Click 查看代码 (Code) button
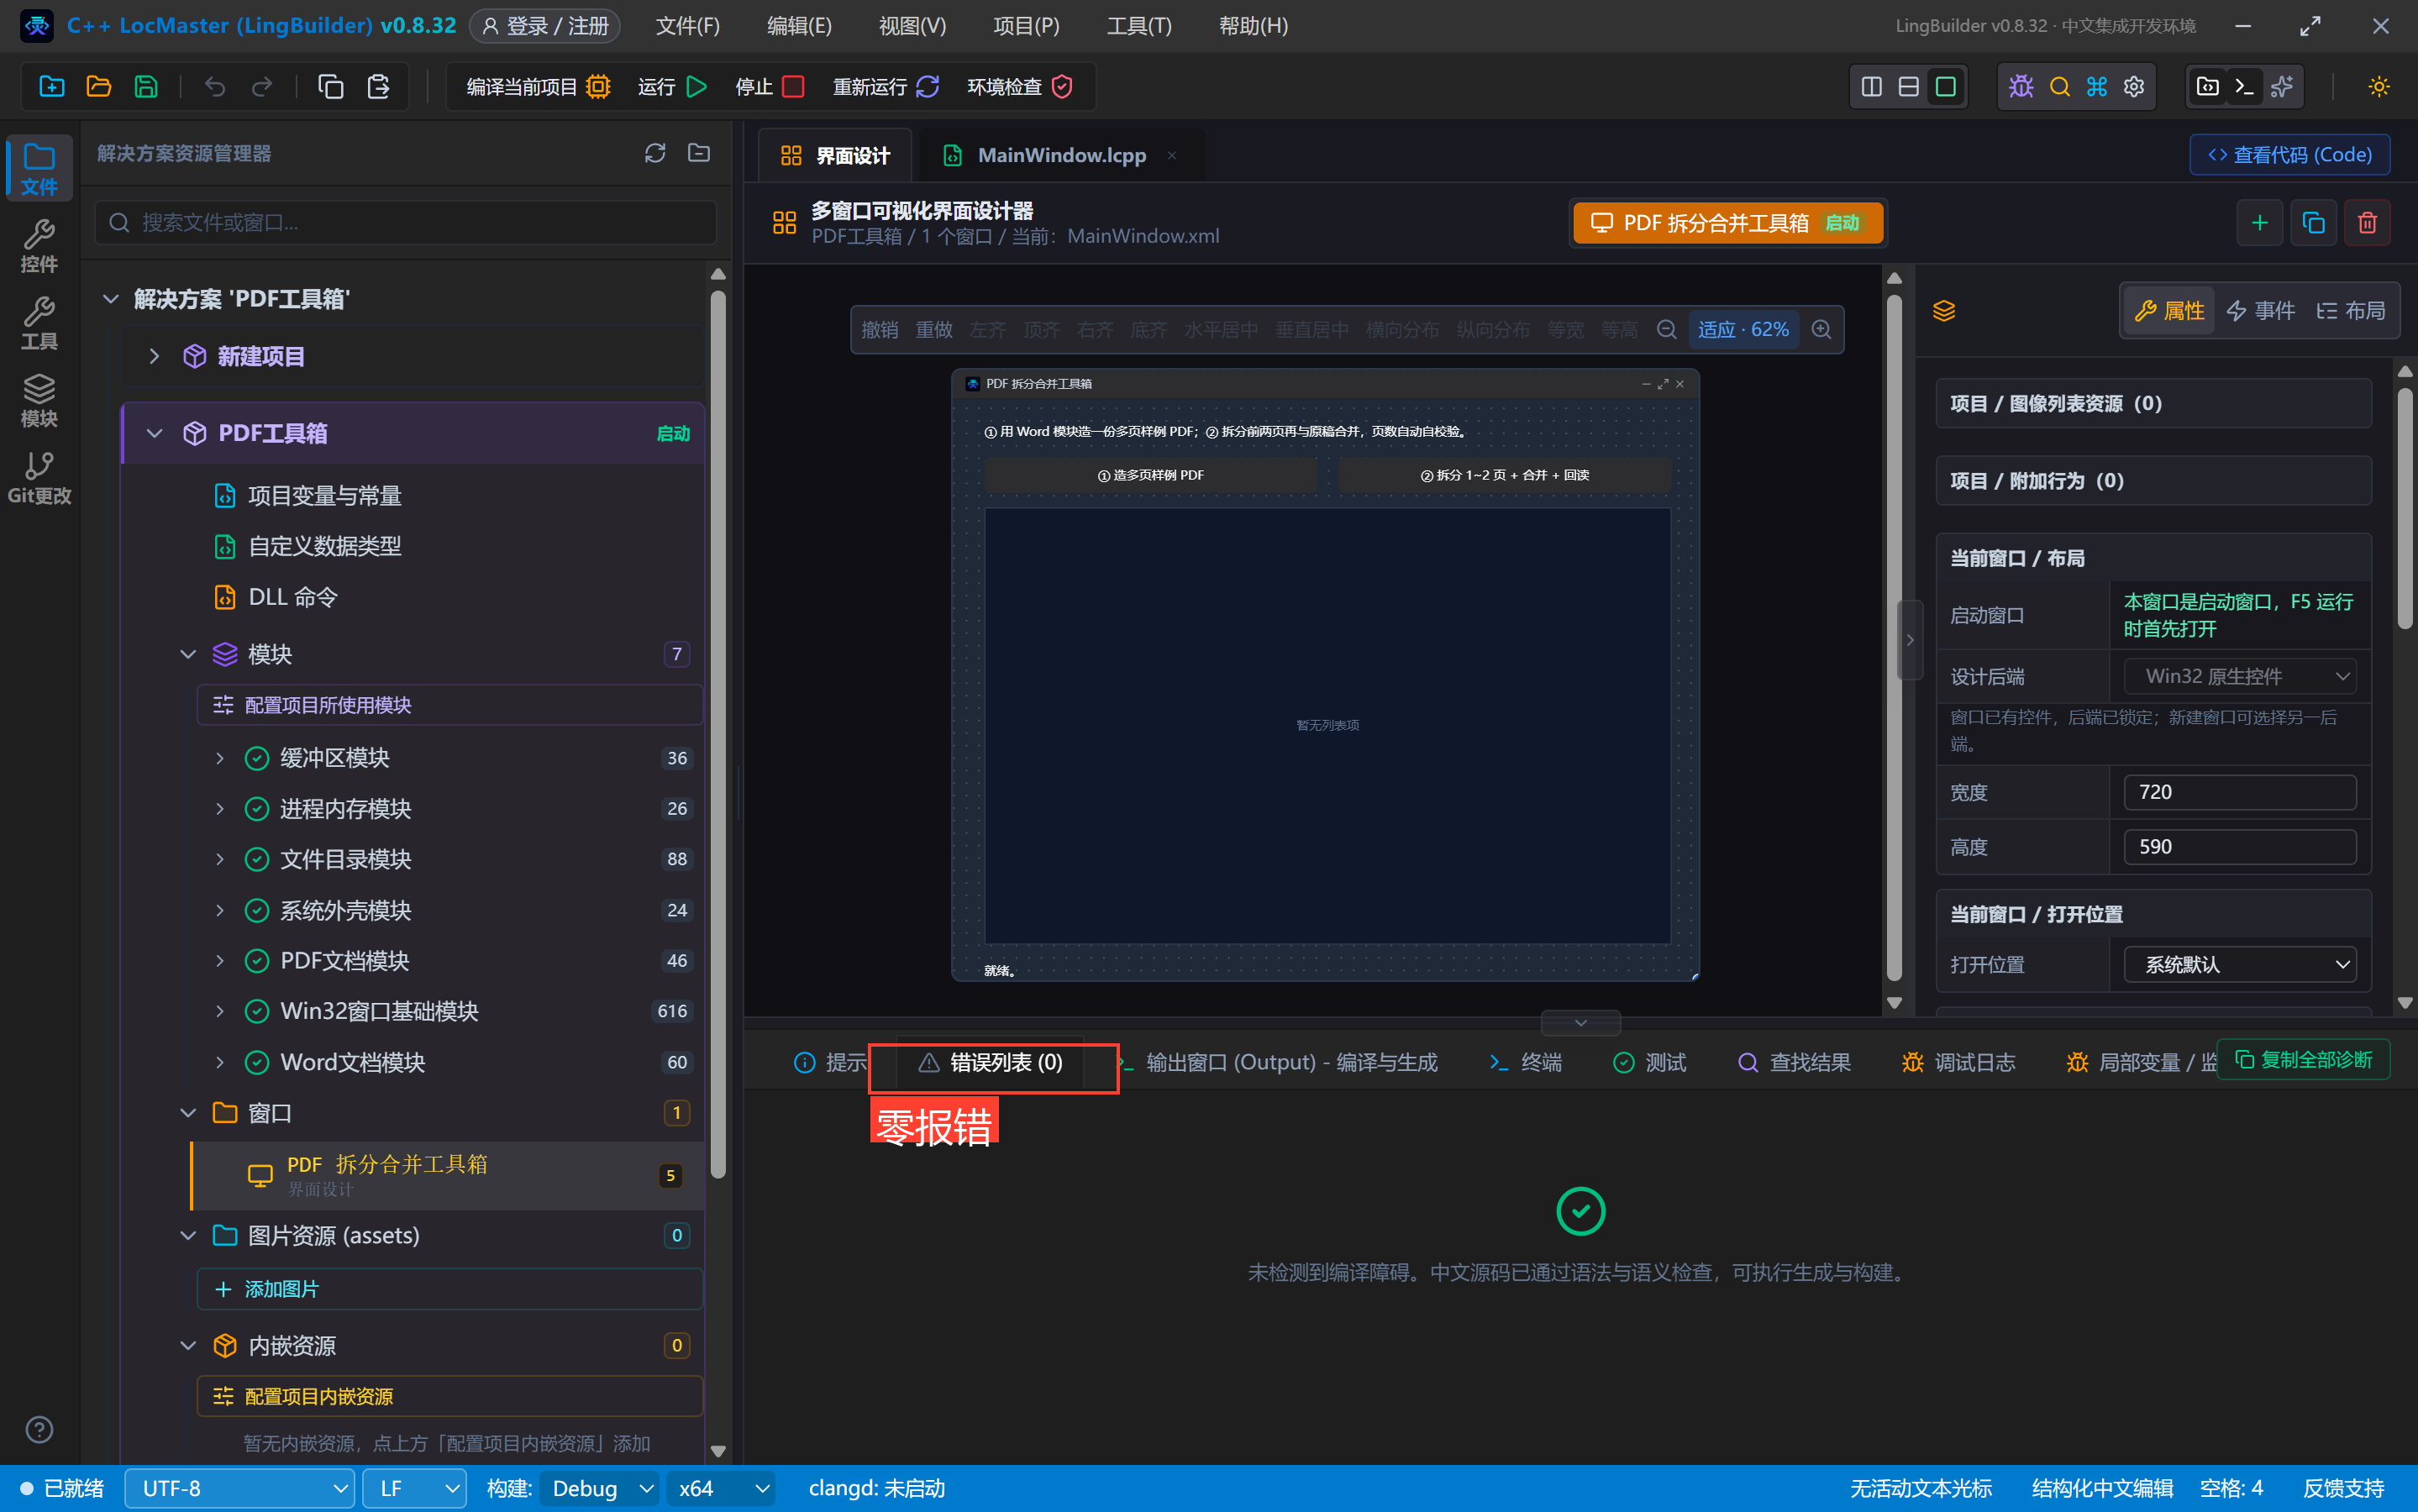The width and height of the screenshot is (2418, 1512). 2289,155
